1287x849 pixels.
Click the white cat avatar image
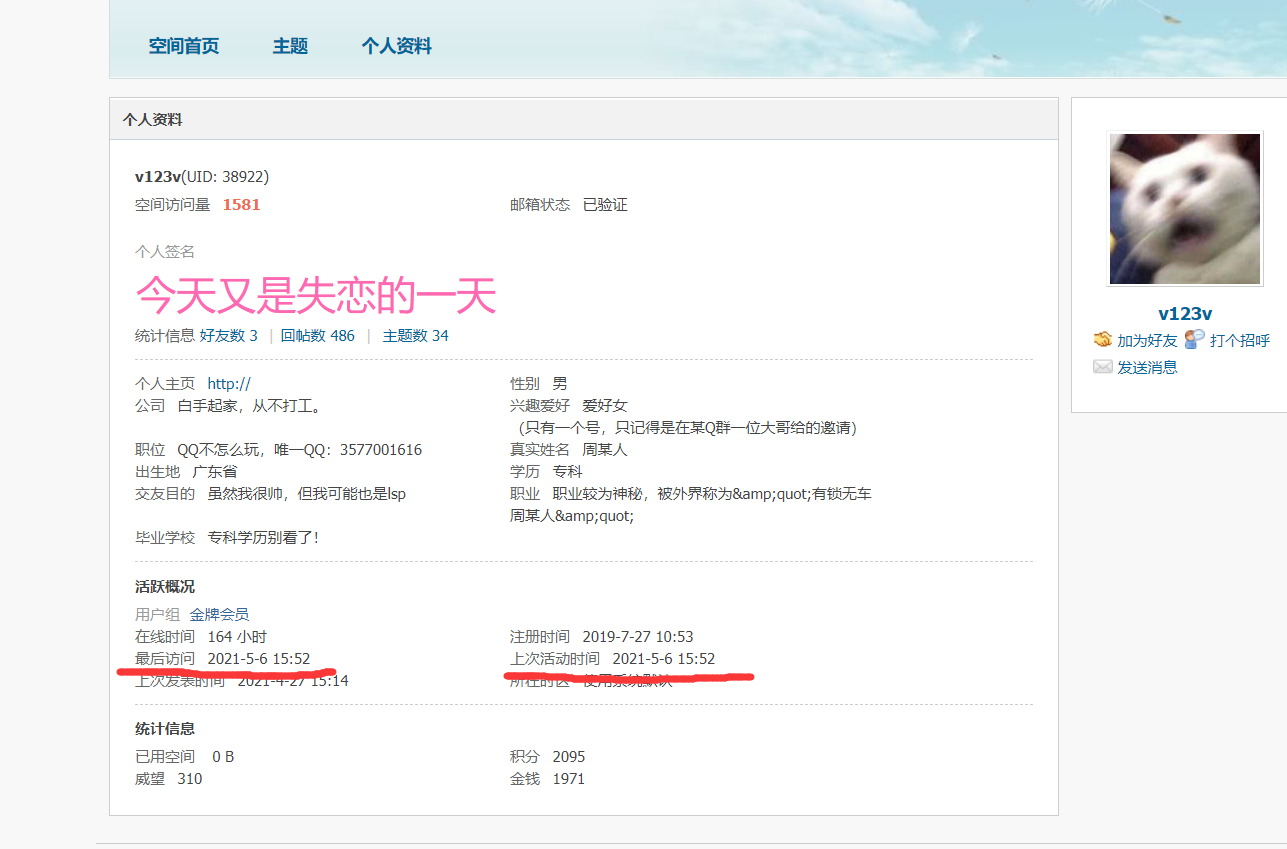1184,209
